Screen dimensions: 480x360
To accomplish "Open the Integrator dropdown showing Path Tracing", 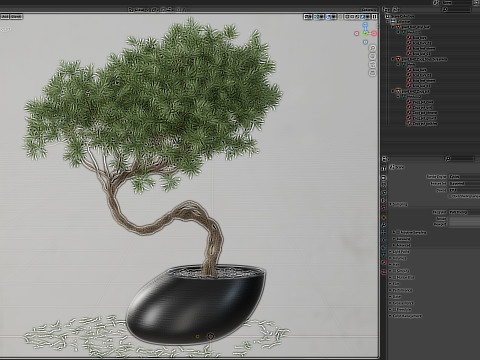I will pos(464,212).
